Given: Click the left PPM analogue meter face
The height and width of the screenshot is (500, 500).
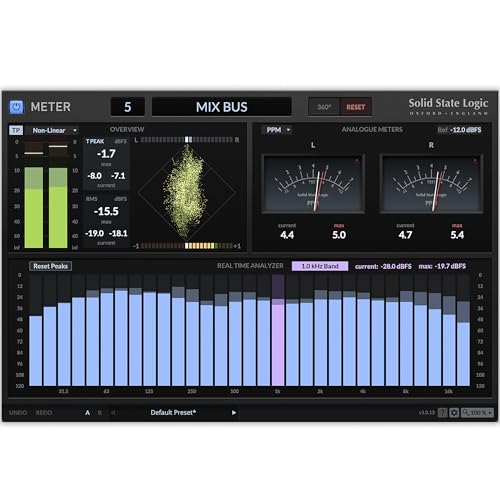Looking at the screenshot, I should (x=313, y=184).
